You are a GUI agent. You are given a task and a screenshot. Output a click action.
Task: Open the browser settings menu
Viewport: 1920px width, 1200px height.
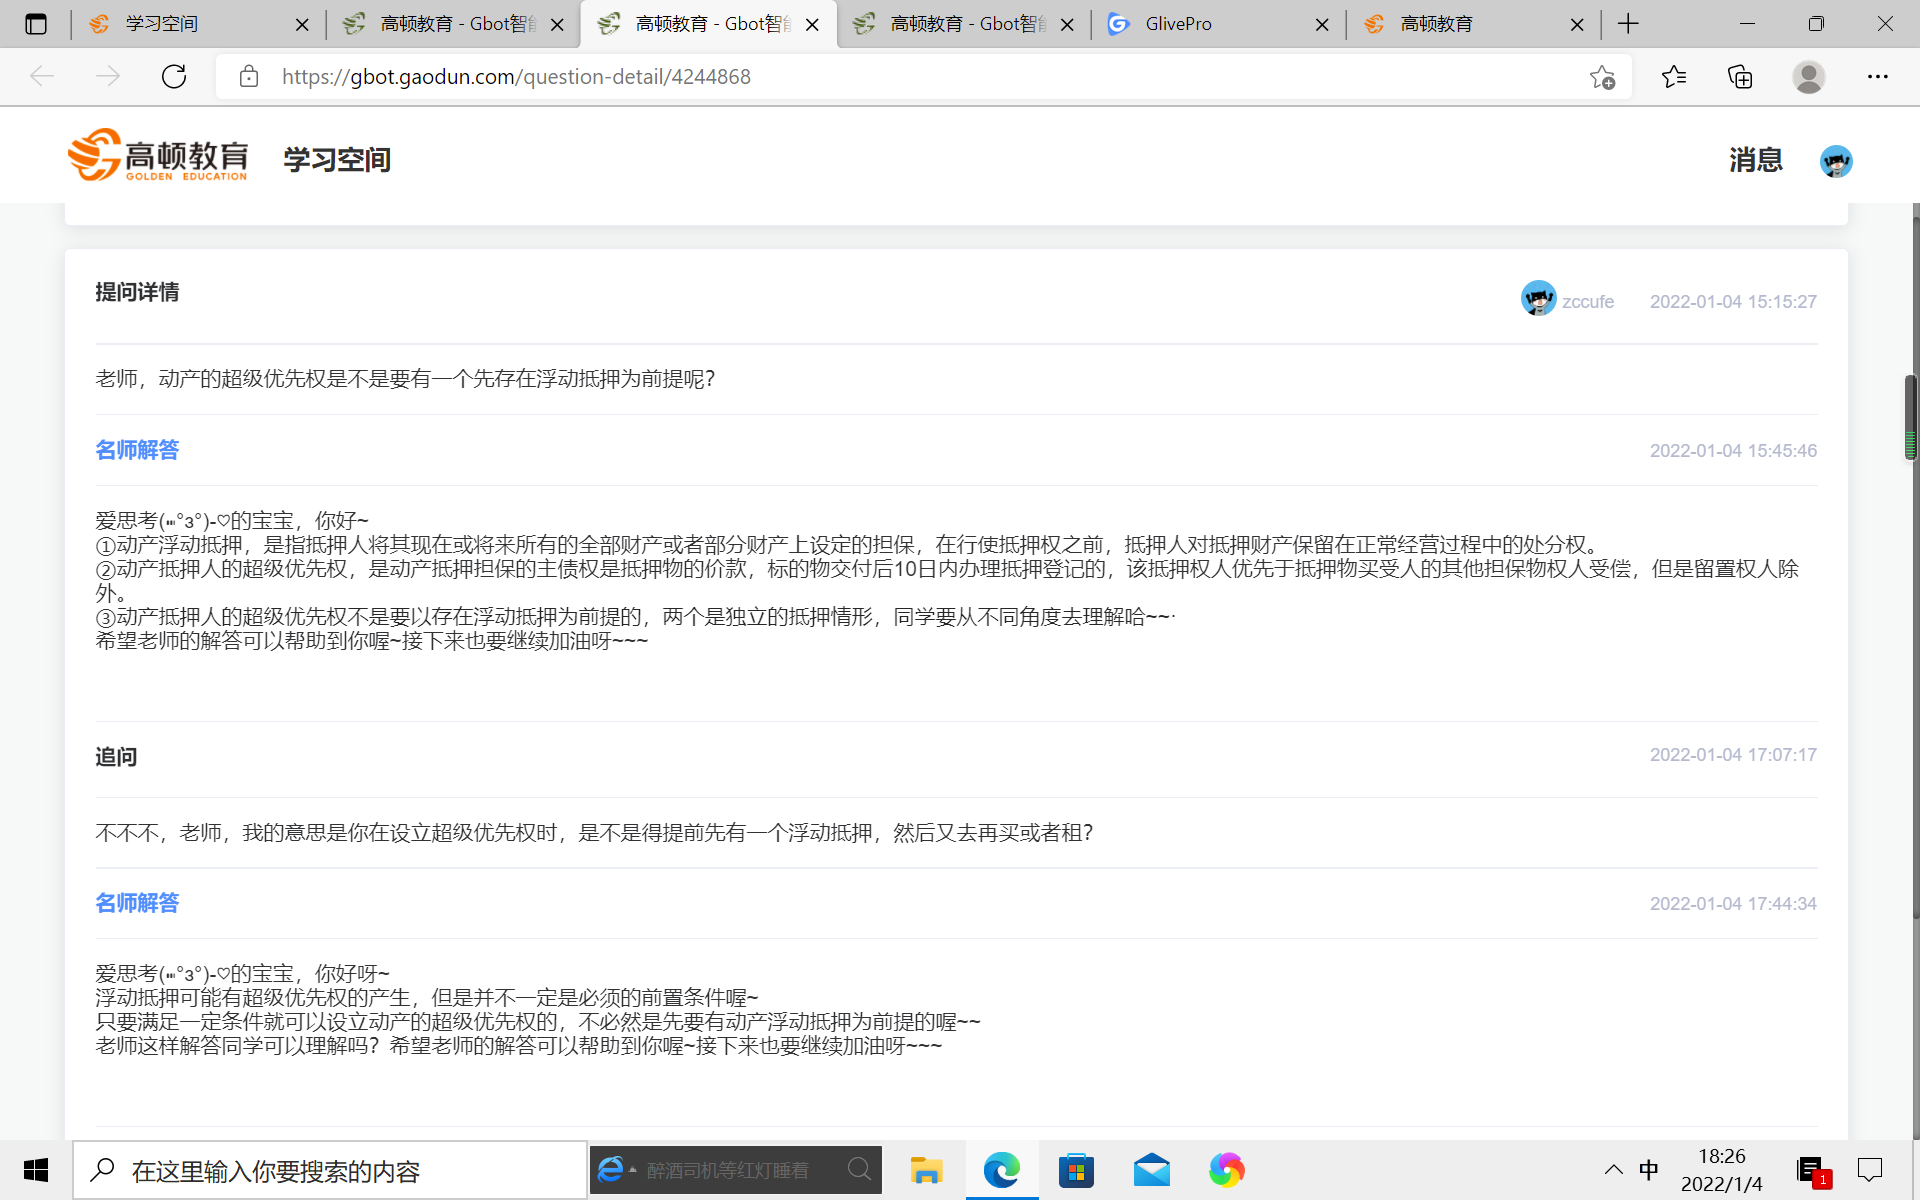pyautogui.click(x=1878, y=76)
